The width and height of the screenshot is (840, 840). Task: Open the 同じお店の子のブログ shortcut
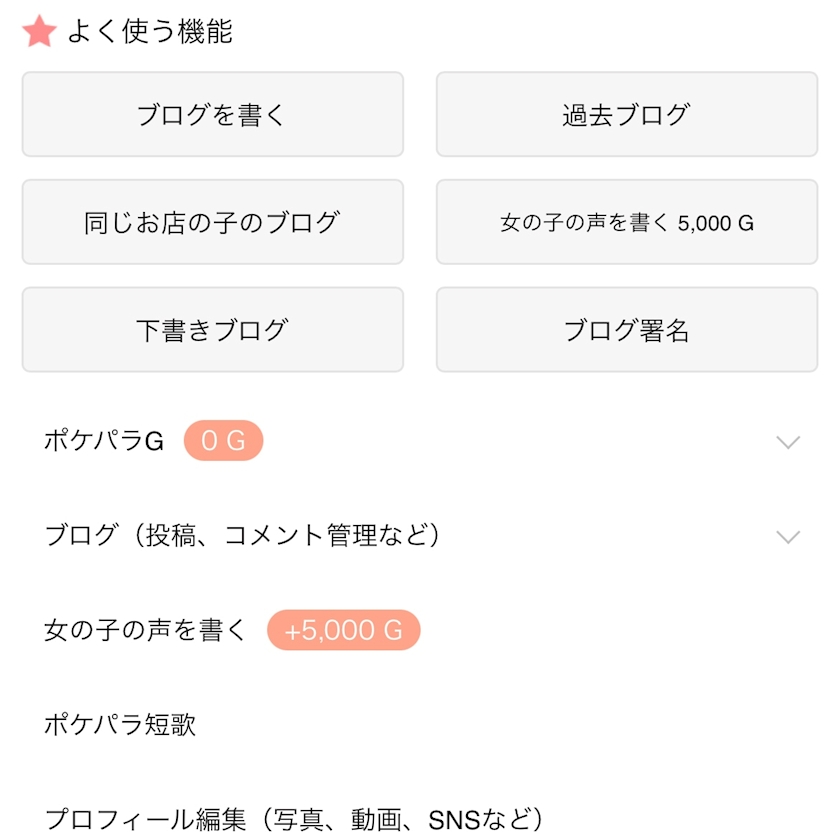tap(212, 222)
